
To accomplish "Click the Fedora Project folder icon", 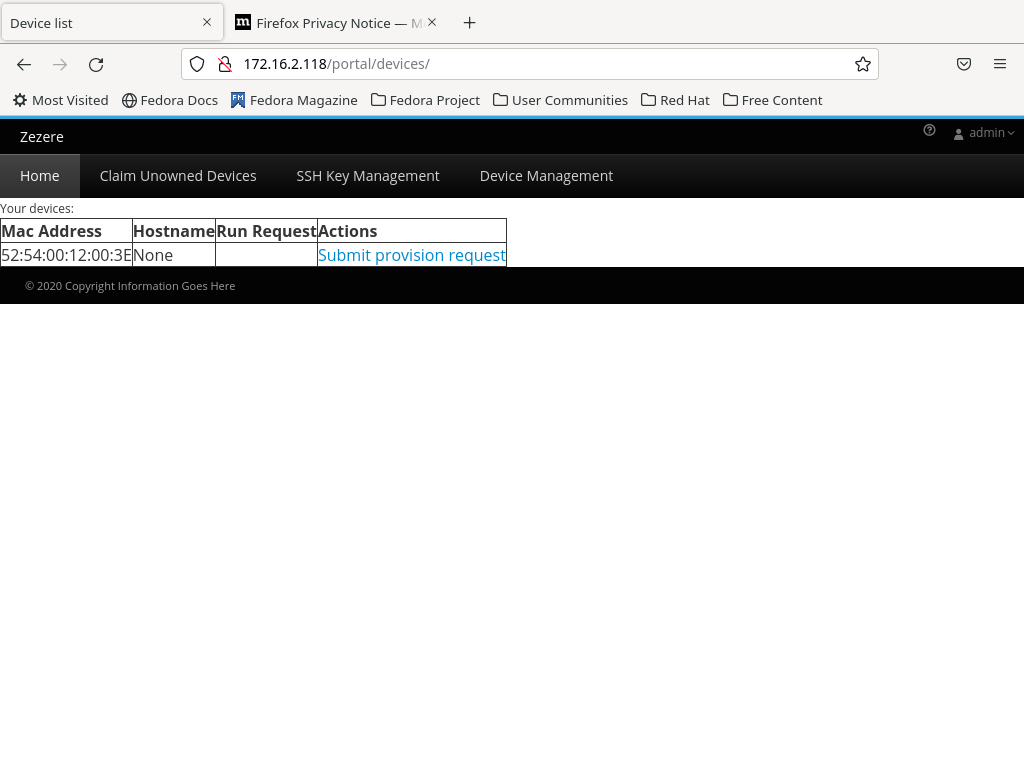I will (x=378, y=100).
